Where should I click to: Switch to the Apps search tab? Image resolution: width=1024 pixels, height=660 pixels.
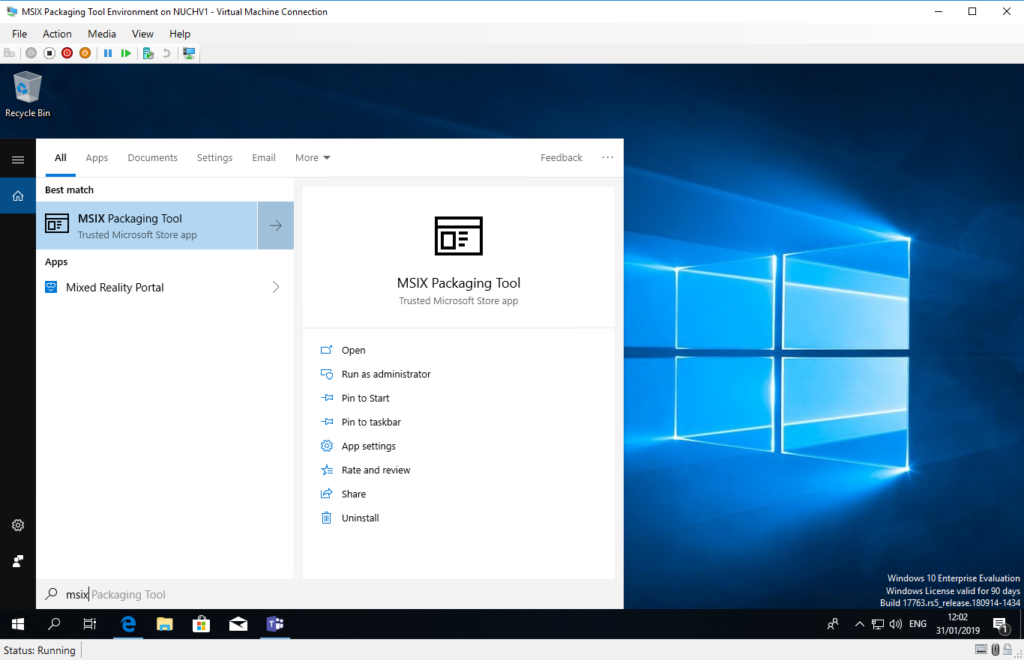pos(97,158)
